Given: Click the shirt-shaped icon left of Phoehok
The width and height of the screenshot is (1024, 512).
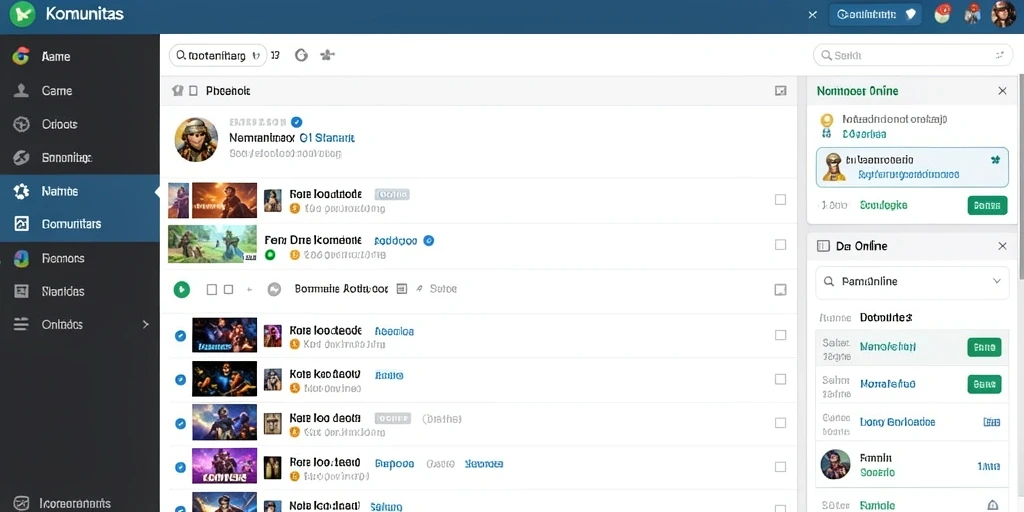Looking at the screenshot, I should click(177, 91).
